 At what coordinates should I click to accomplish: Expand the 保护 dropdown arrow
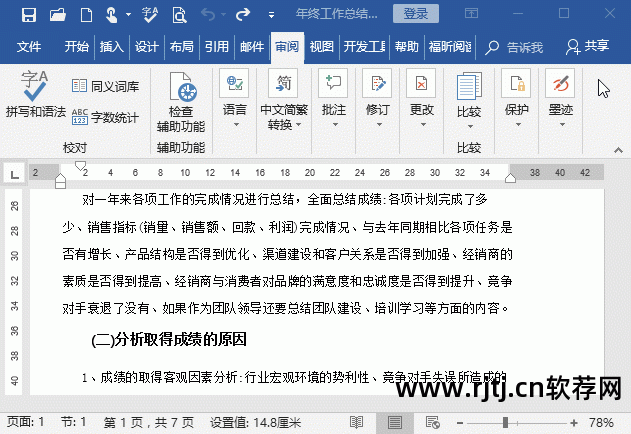(x=518, y=125)
